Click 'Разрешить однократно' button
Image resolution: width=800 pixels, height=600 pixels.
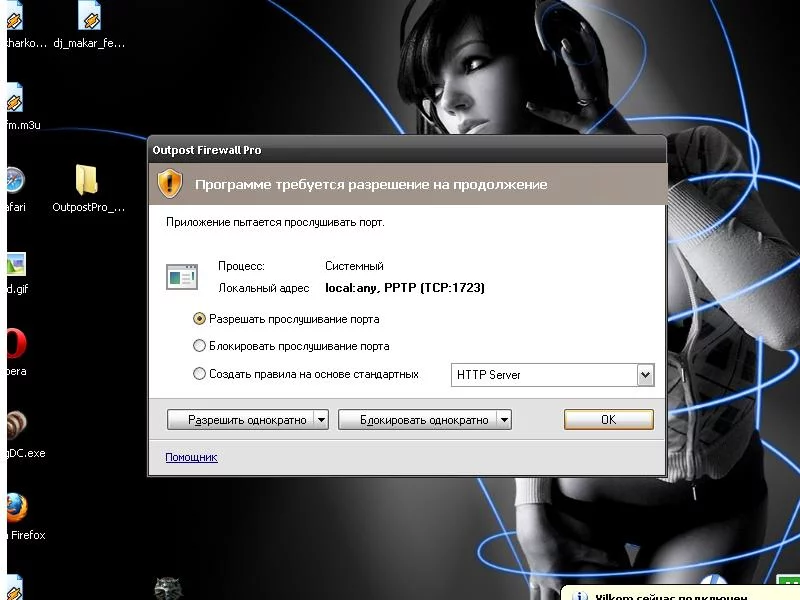241,420
